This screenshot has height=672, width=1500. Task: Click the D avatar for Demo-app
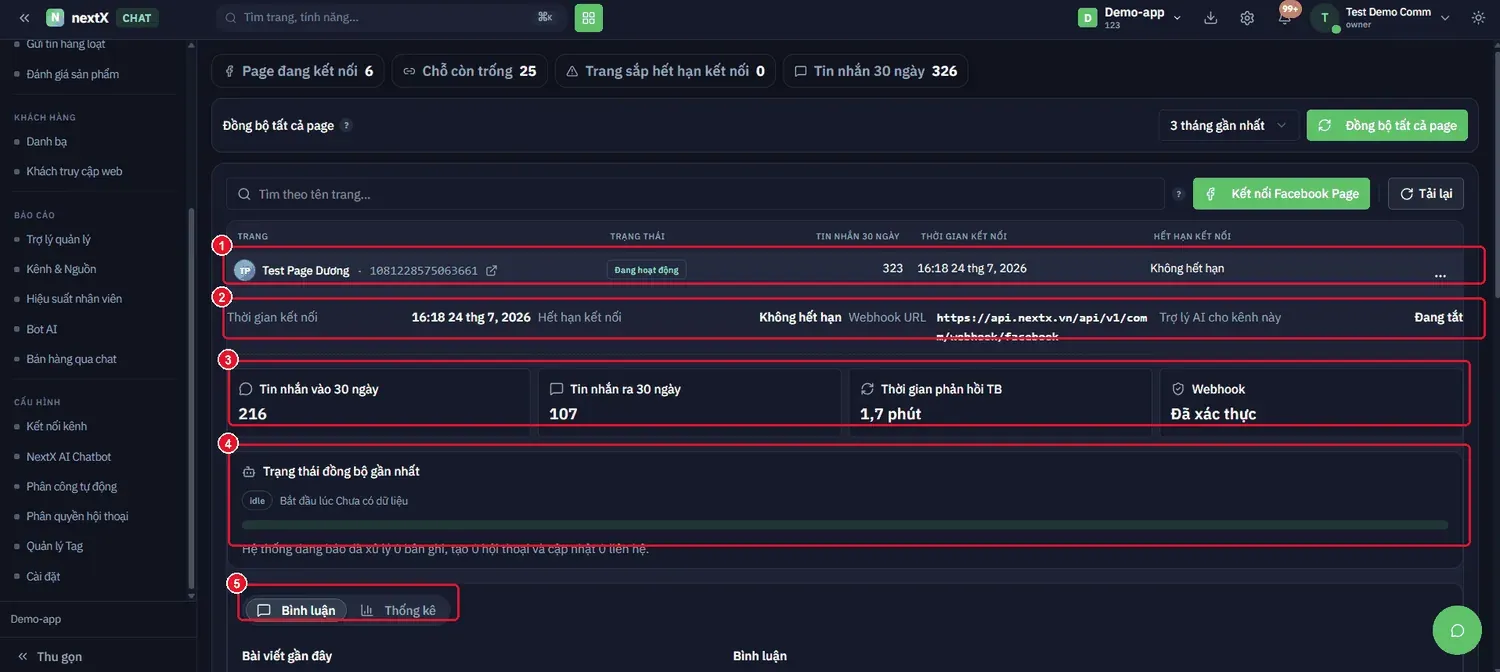click(x=1087, y=18)
